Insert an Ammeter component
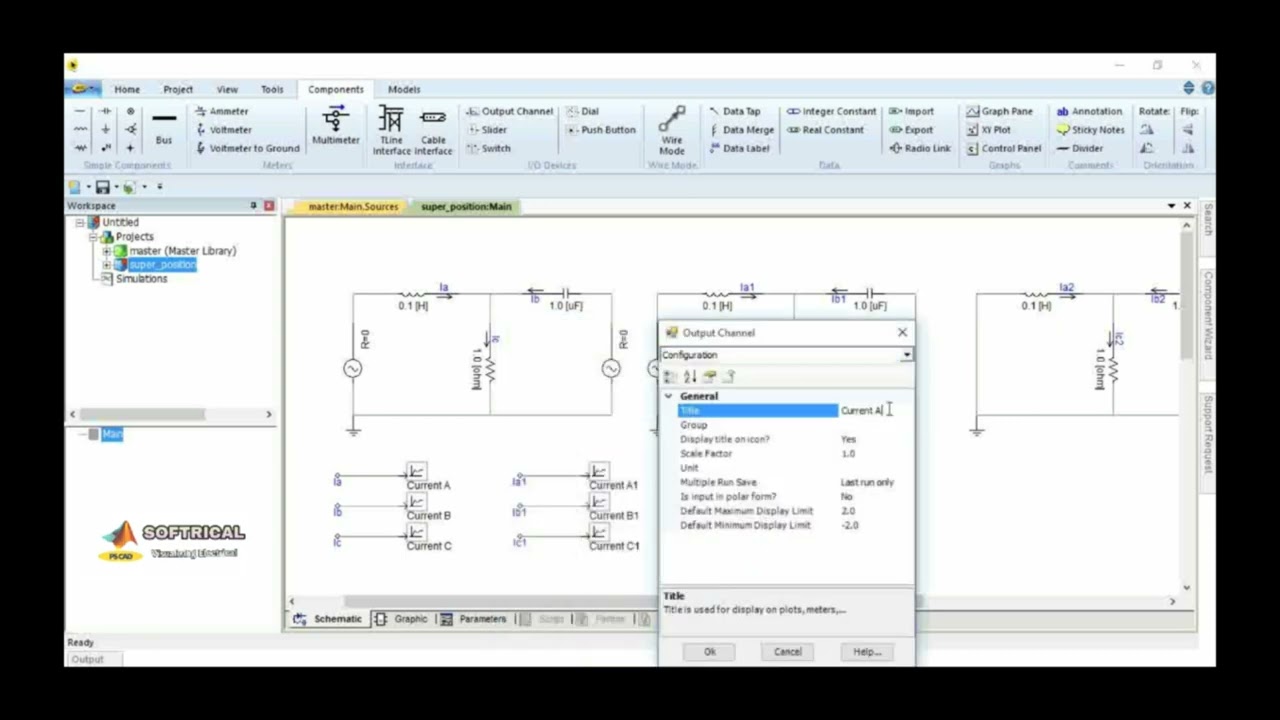This screenshot has height=720, width=1280. (222, 111)
